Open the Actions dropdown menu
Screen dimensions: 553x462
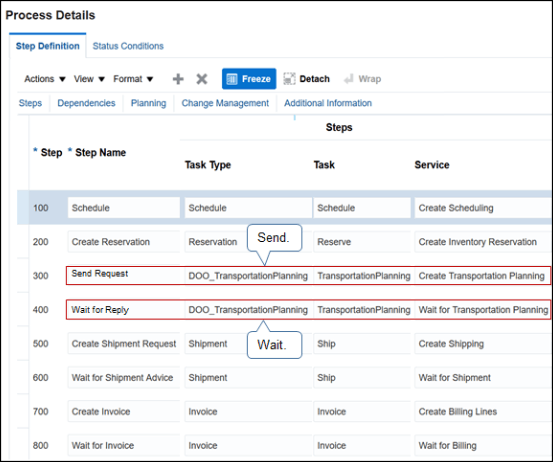(45, 79)
